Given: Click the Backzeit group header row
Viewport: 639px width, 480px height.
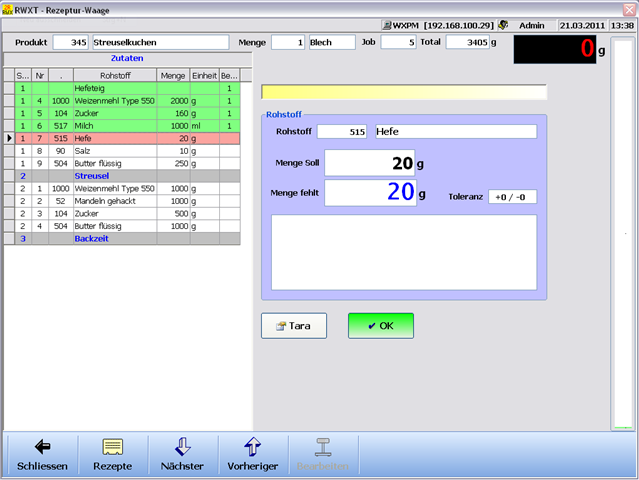Looking at the screenshot, I should pyautogui.click(x=115, y=239).
